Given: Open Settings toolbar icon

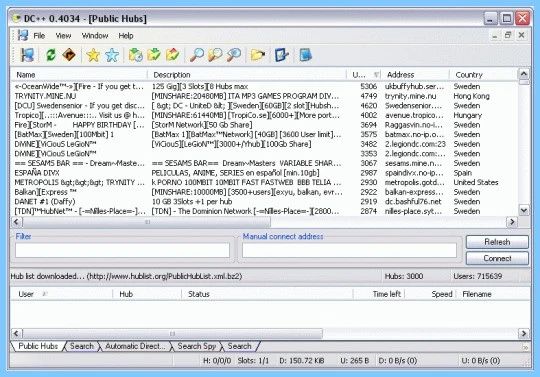Looking at the screenshot, I should [282, 55].
